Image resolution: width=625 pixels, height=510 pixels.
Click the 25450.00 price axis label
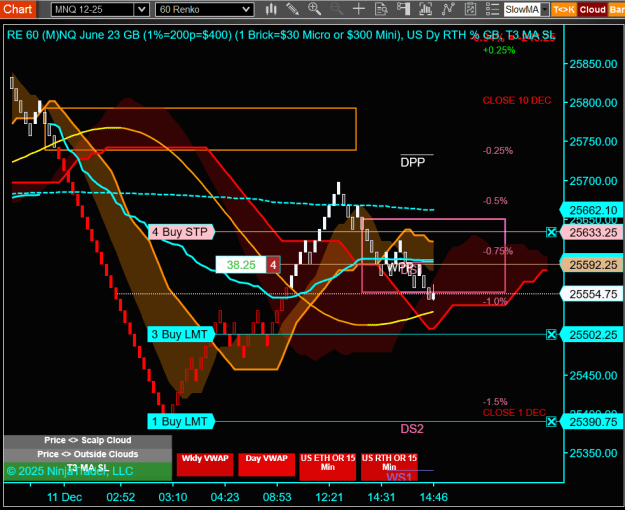pyautogui.click(x=593, y=376)
